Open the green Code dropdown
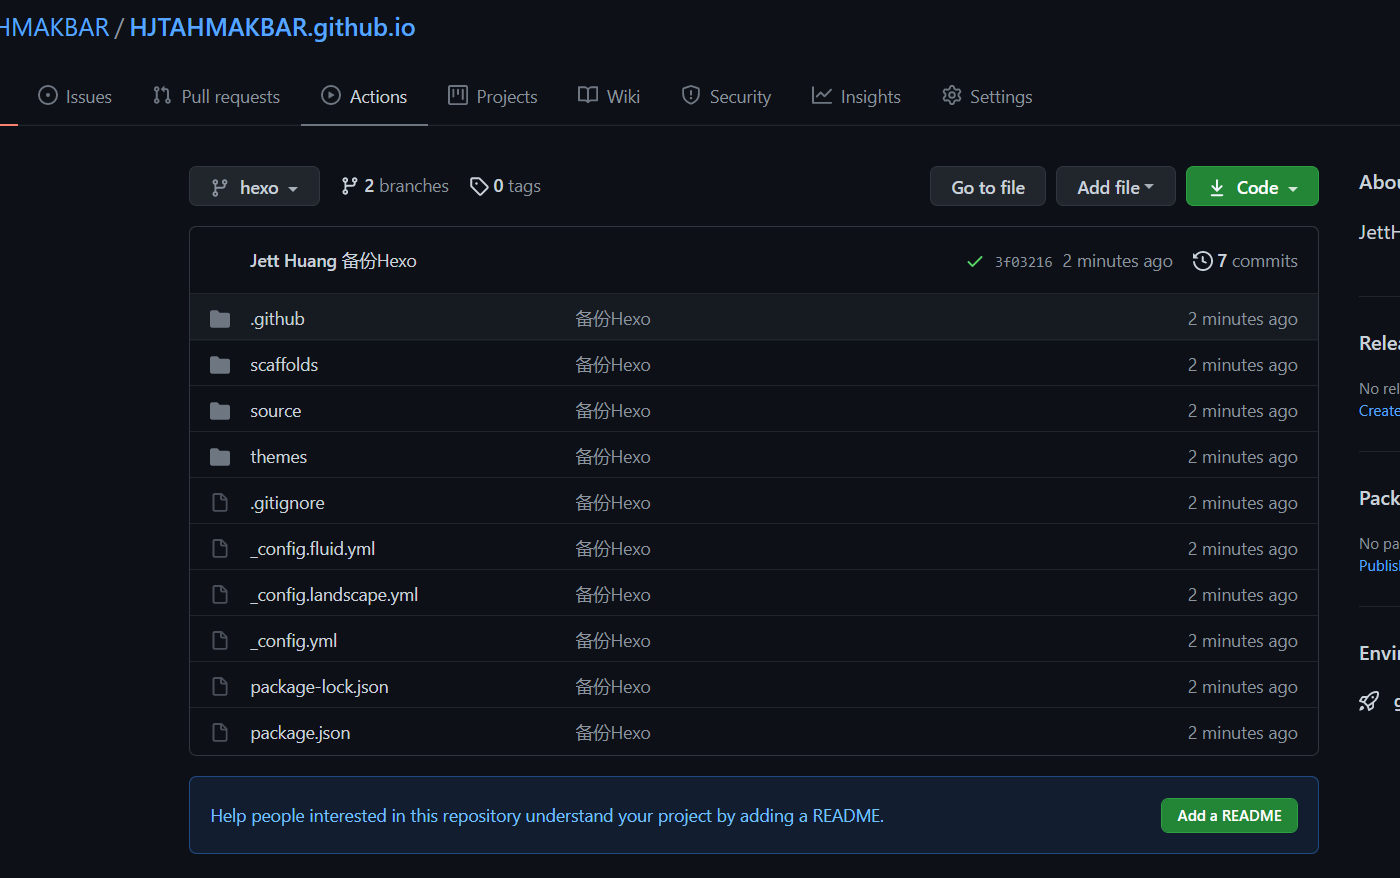 tap(1252, 187)
